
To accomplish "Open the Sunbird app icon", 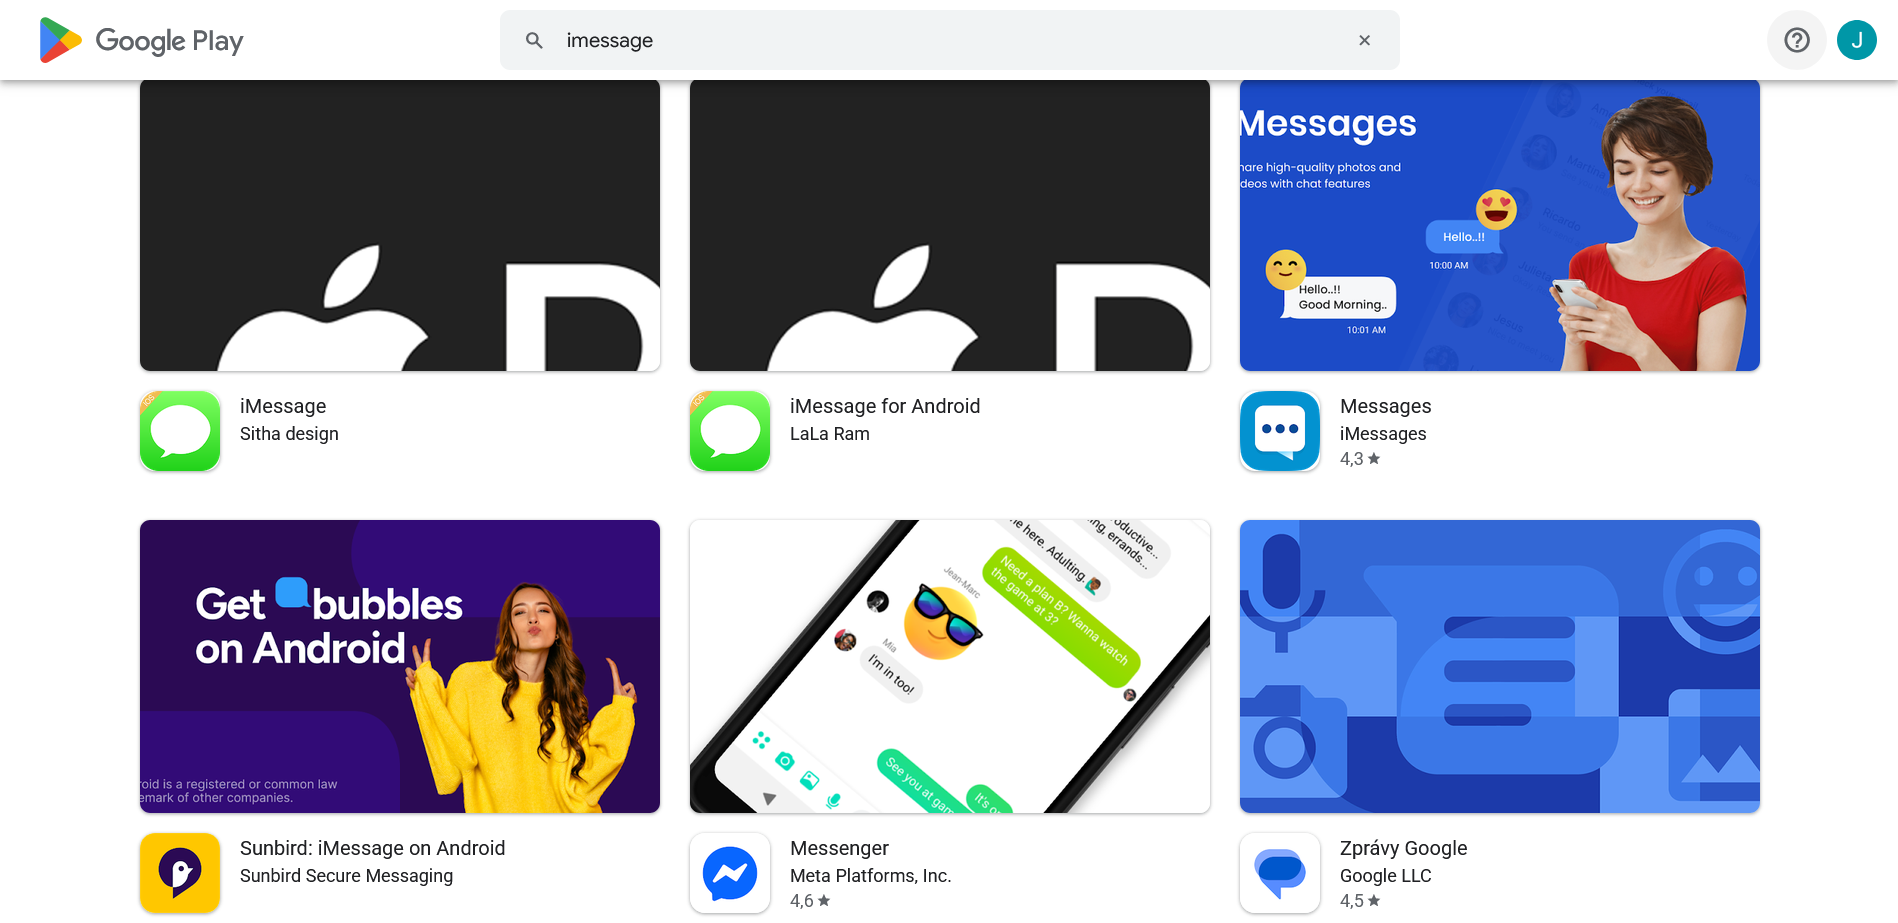I will 180,873.
